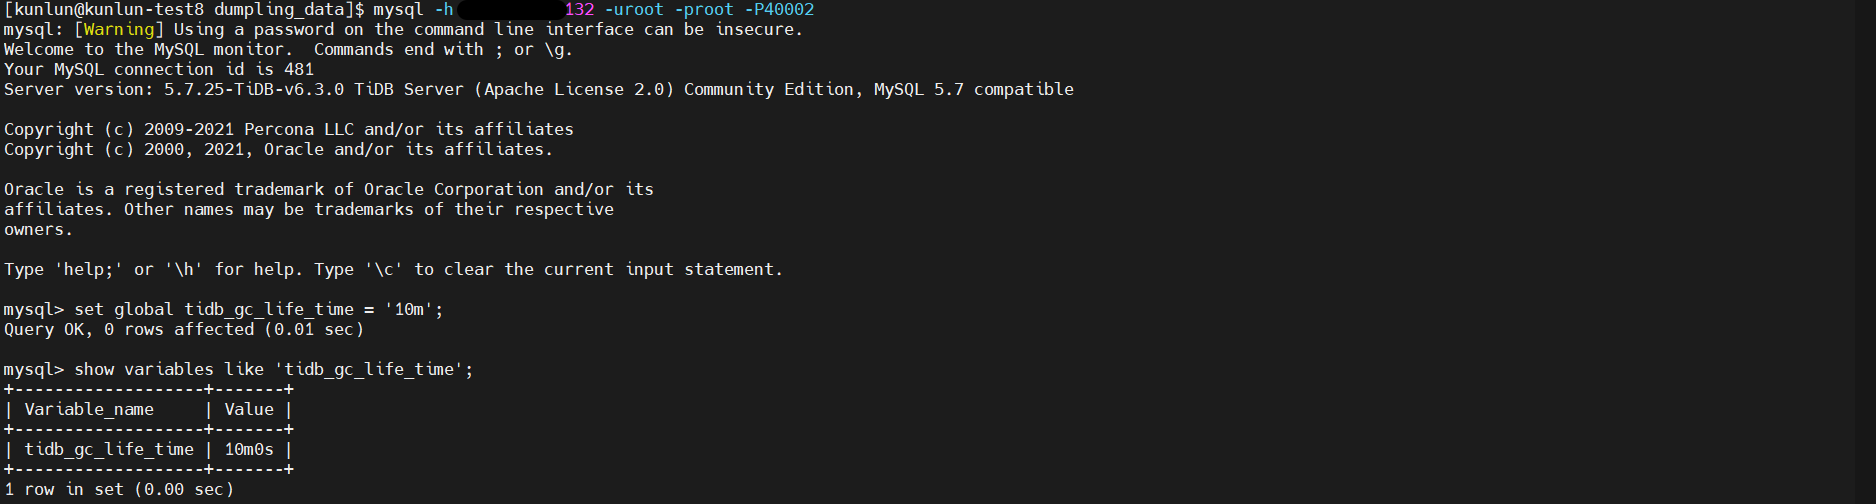The image size is (1876, 504).
Task: Click the 'Server version' line text
Action: click(539, 90)
